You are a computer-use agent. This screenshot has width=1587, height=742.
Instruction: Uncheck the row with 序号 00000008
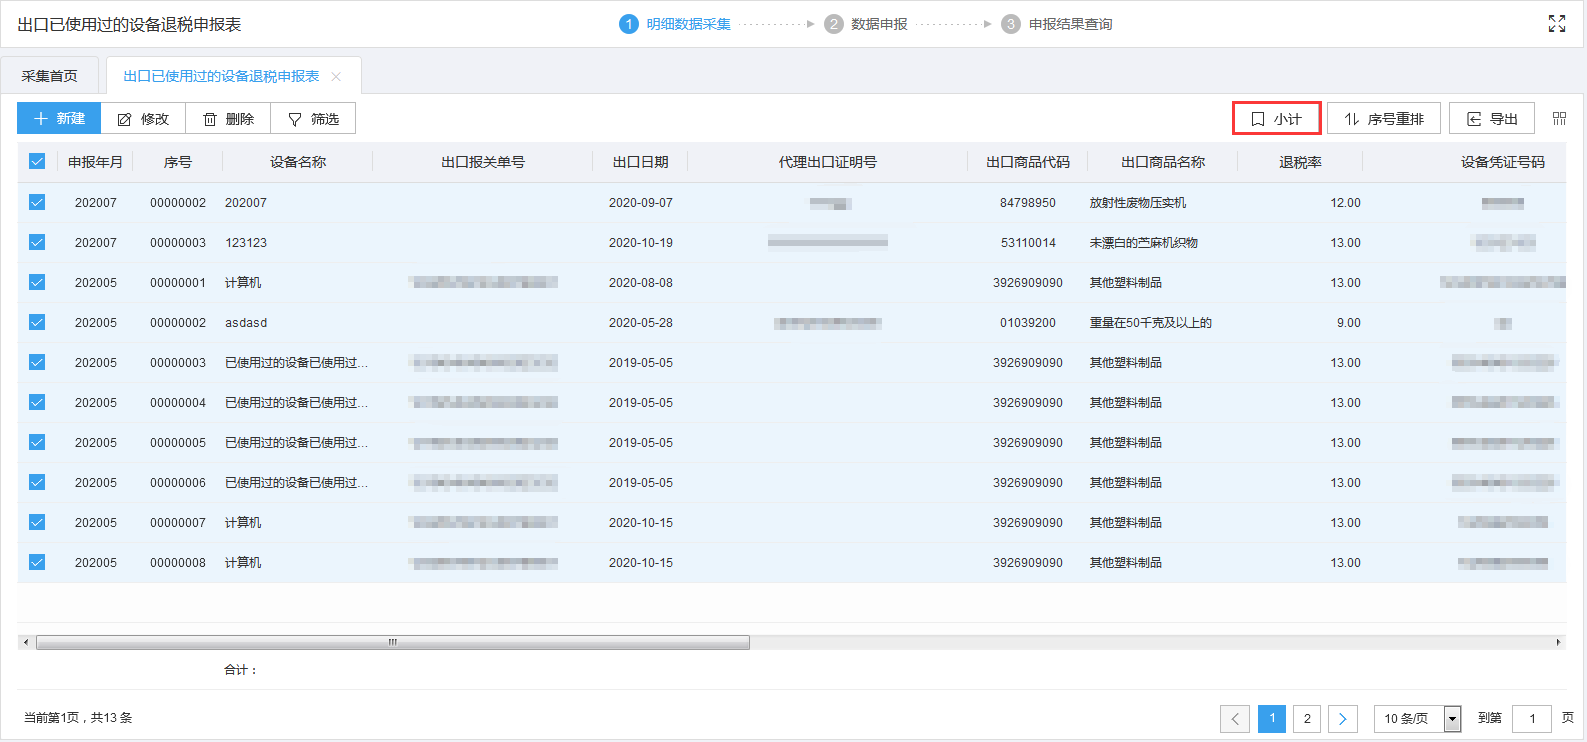(37, 562)
